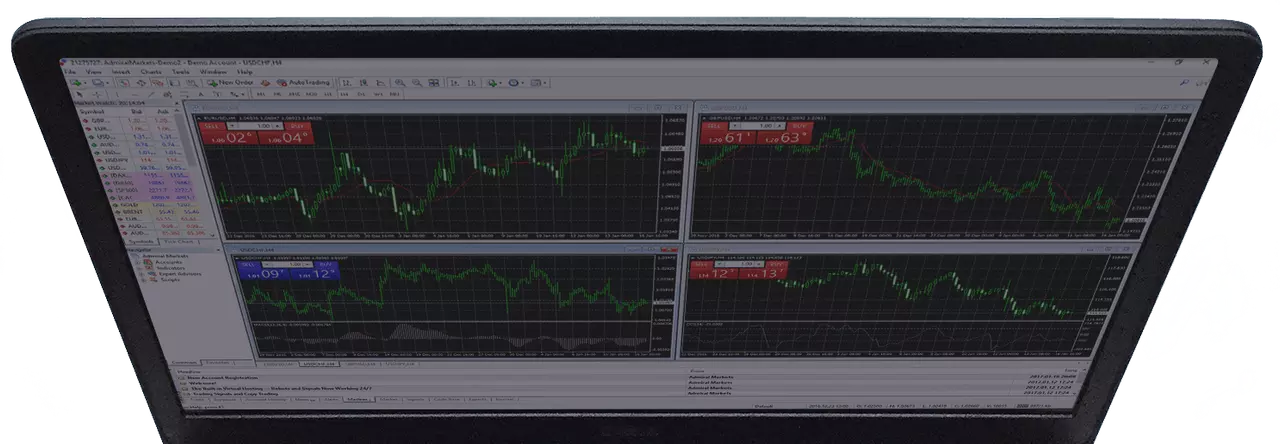Select the Trendline drawing tool
1280x444 pixels.
tap(151, 94)
